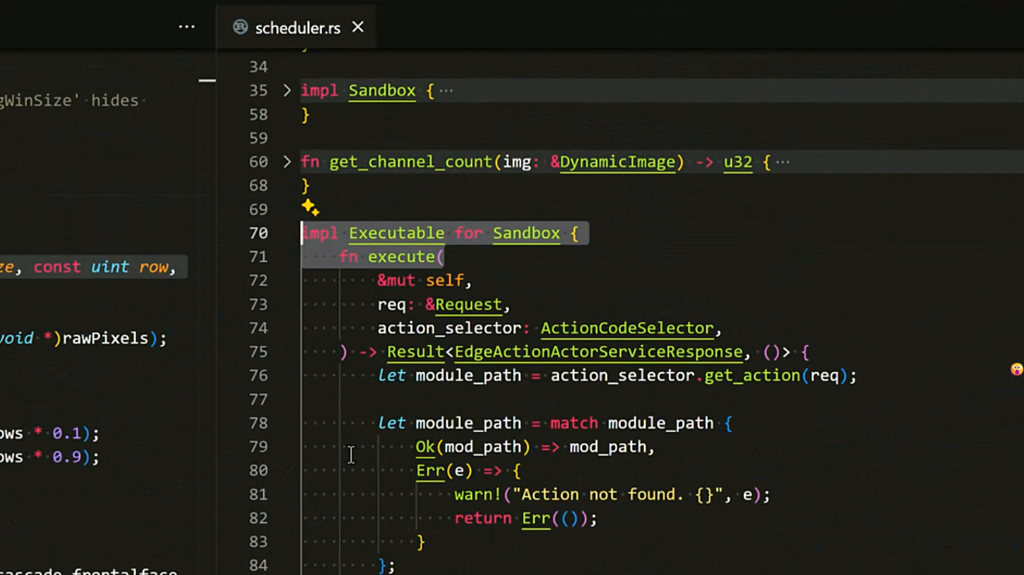Open the more actions ellipsis menu

coord(187,27)
